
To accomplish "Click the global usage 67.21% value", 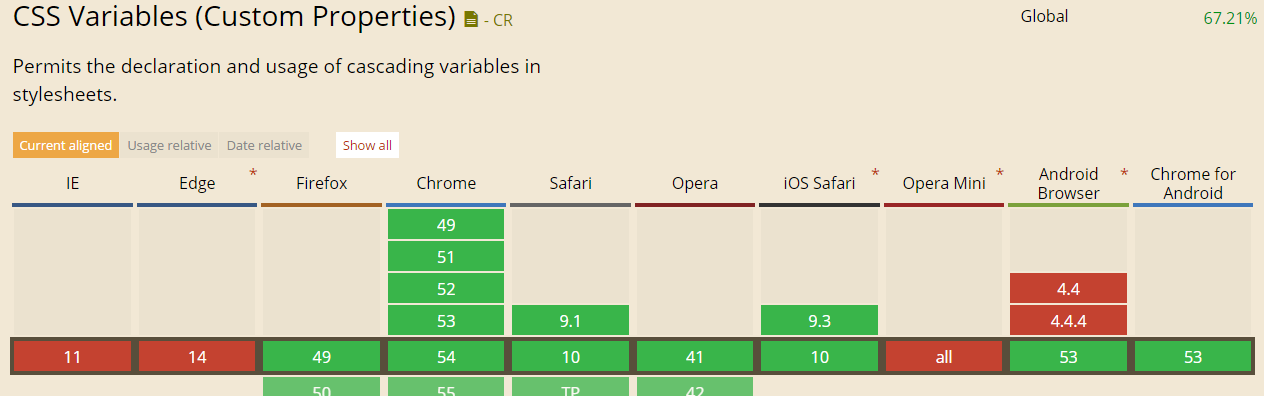I will coord(1230,18).
